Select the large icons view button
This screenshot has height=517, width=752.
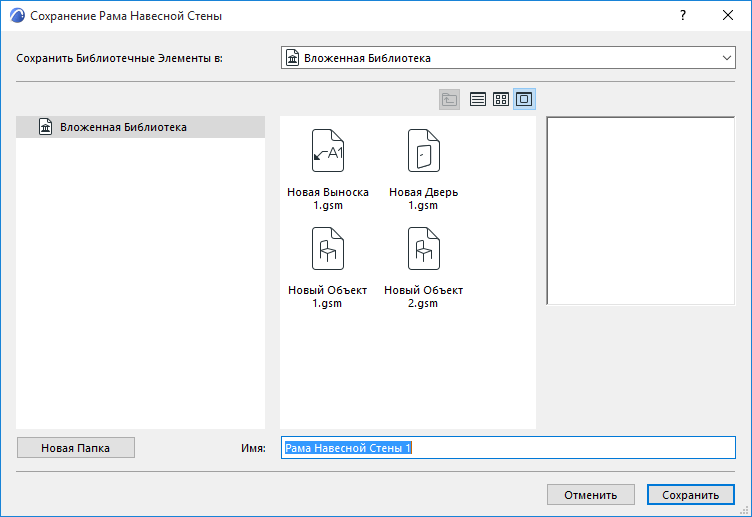[x=524, y=99]
